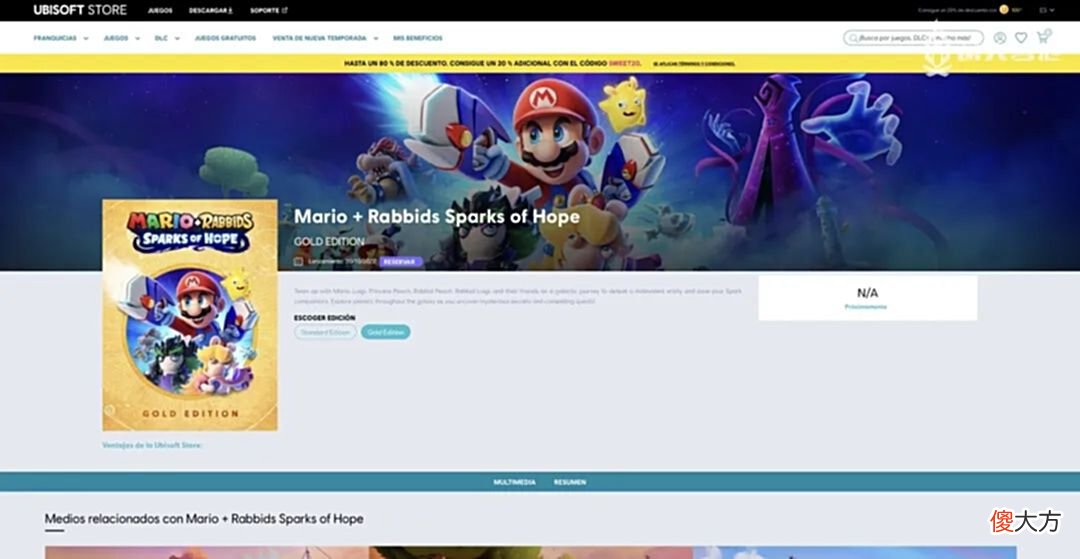Open Descargar in the top bar

[210, 10]
